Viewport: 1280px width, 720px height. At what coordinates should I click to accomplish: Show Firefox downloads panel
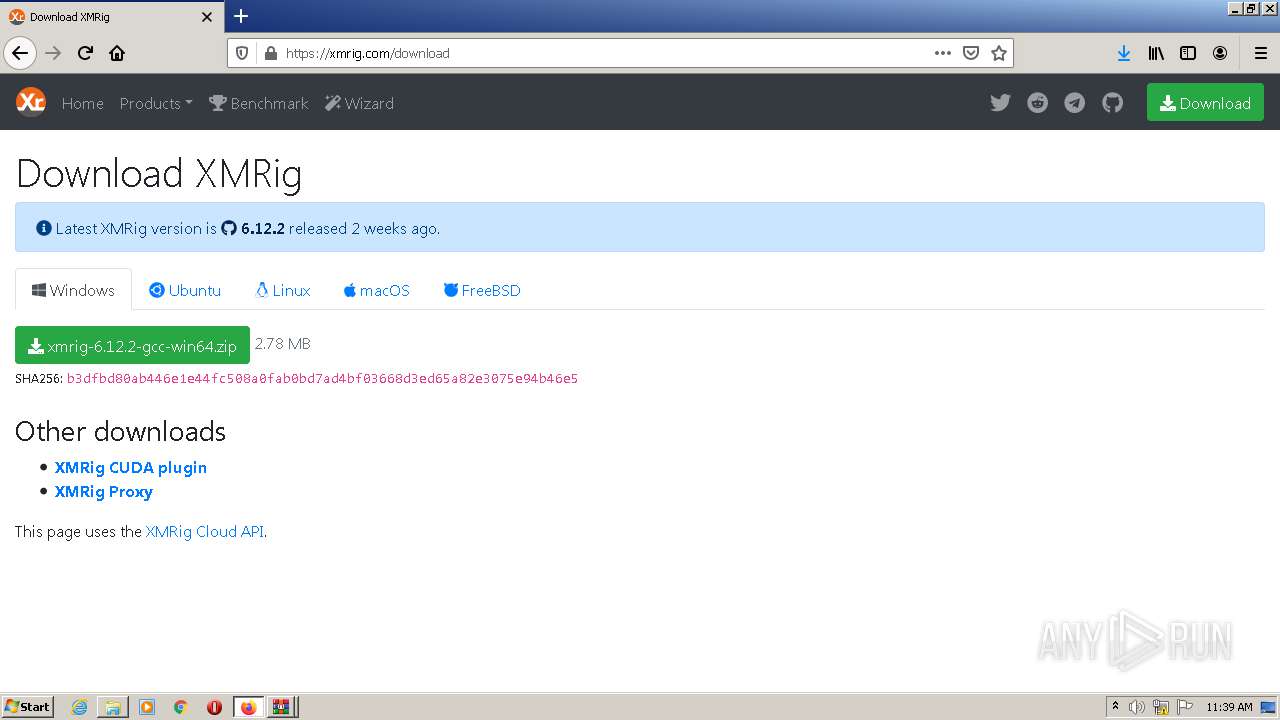coord(1124,53)
